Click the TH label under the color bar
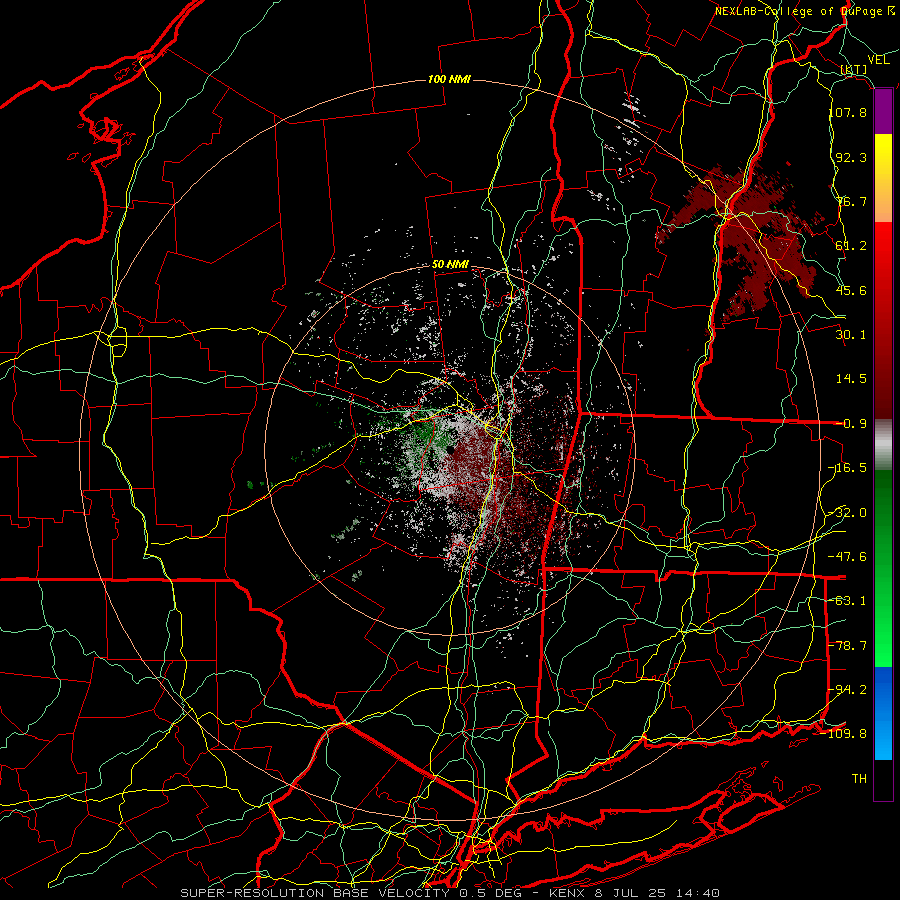 [x=859, y=779]
